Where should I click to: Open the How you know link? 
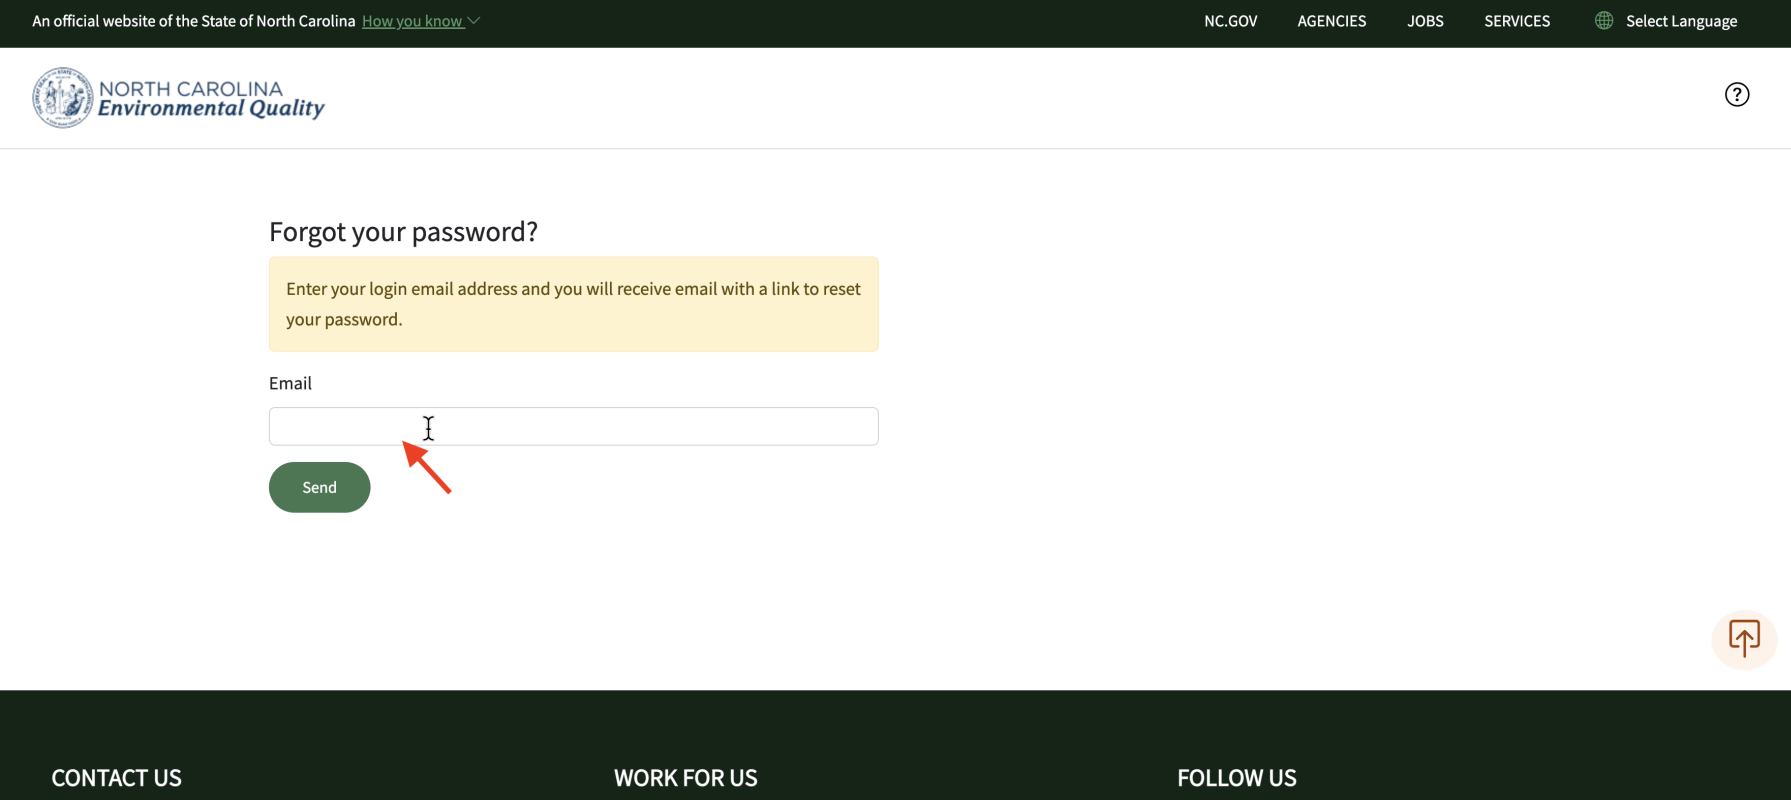point(412,21)
